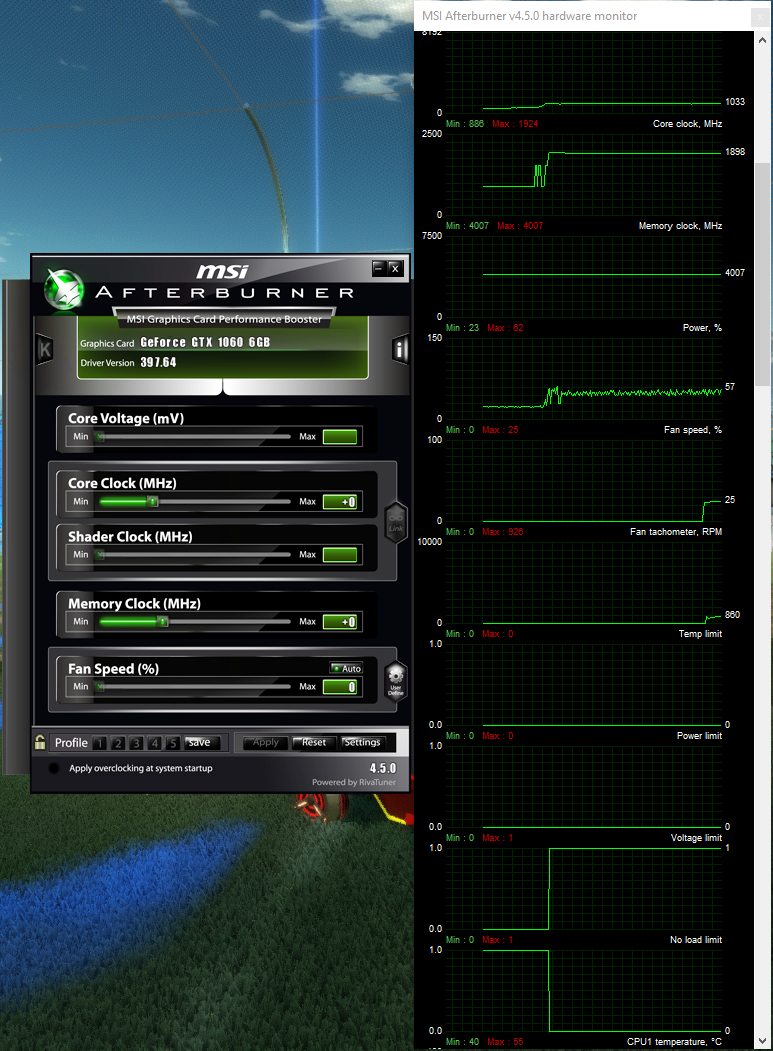The image size is (773, 1051).
Task: Click the Core Voltage slider handle
Action: coord(100,436)
